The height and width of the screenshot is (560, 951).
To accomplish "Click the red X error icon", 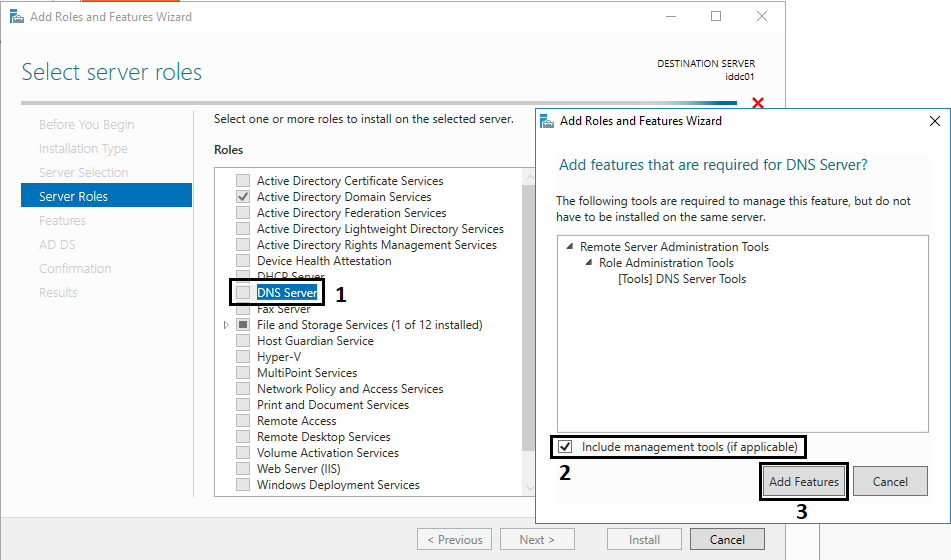I will tap(758, 103).
